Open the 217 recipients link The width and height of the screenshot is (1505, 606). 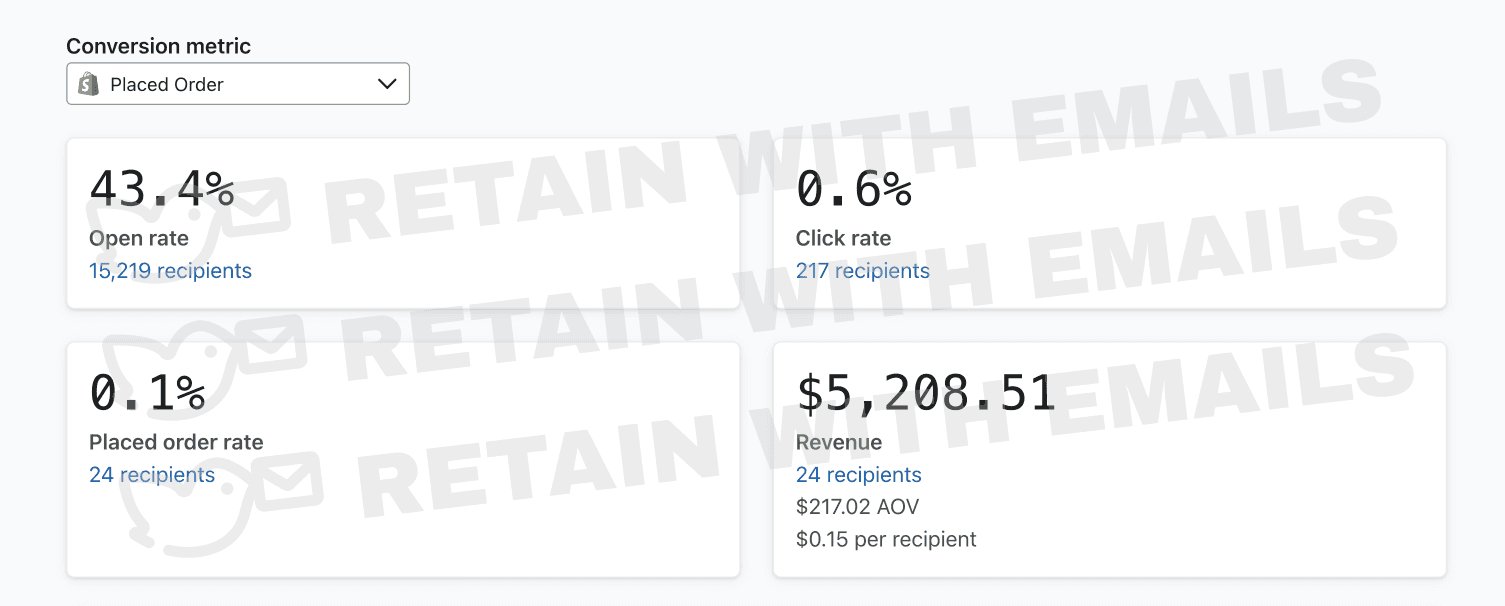[863, 271]
